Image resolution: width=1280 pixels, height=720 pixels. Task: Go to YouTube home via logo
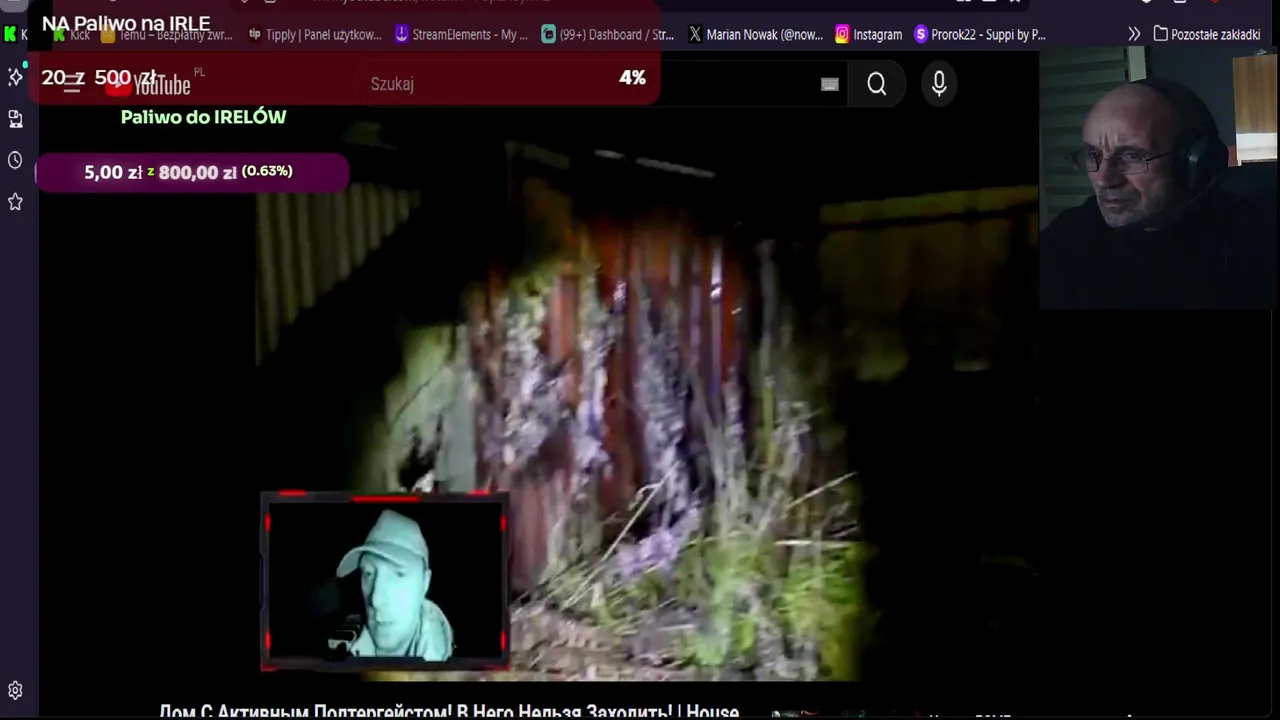147,84
